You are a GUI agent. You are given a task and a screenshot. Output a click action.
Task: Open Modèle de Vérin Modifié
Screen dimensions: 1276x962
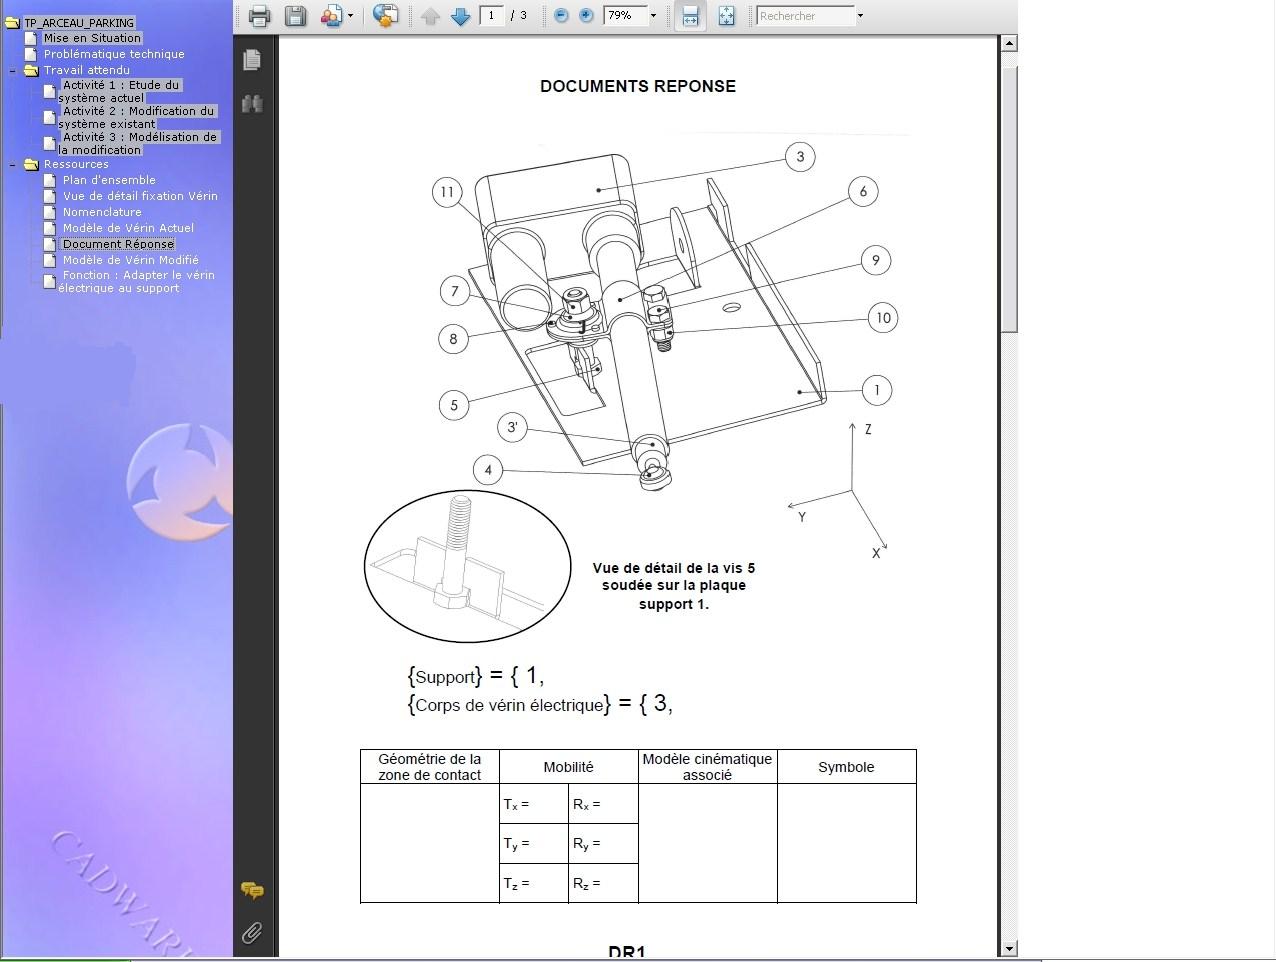pyautogui.click(x=130, y=260)
